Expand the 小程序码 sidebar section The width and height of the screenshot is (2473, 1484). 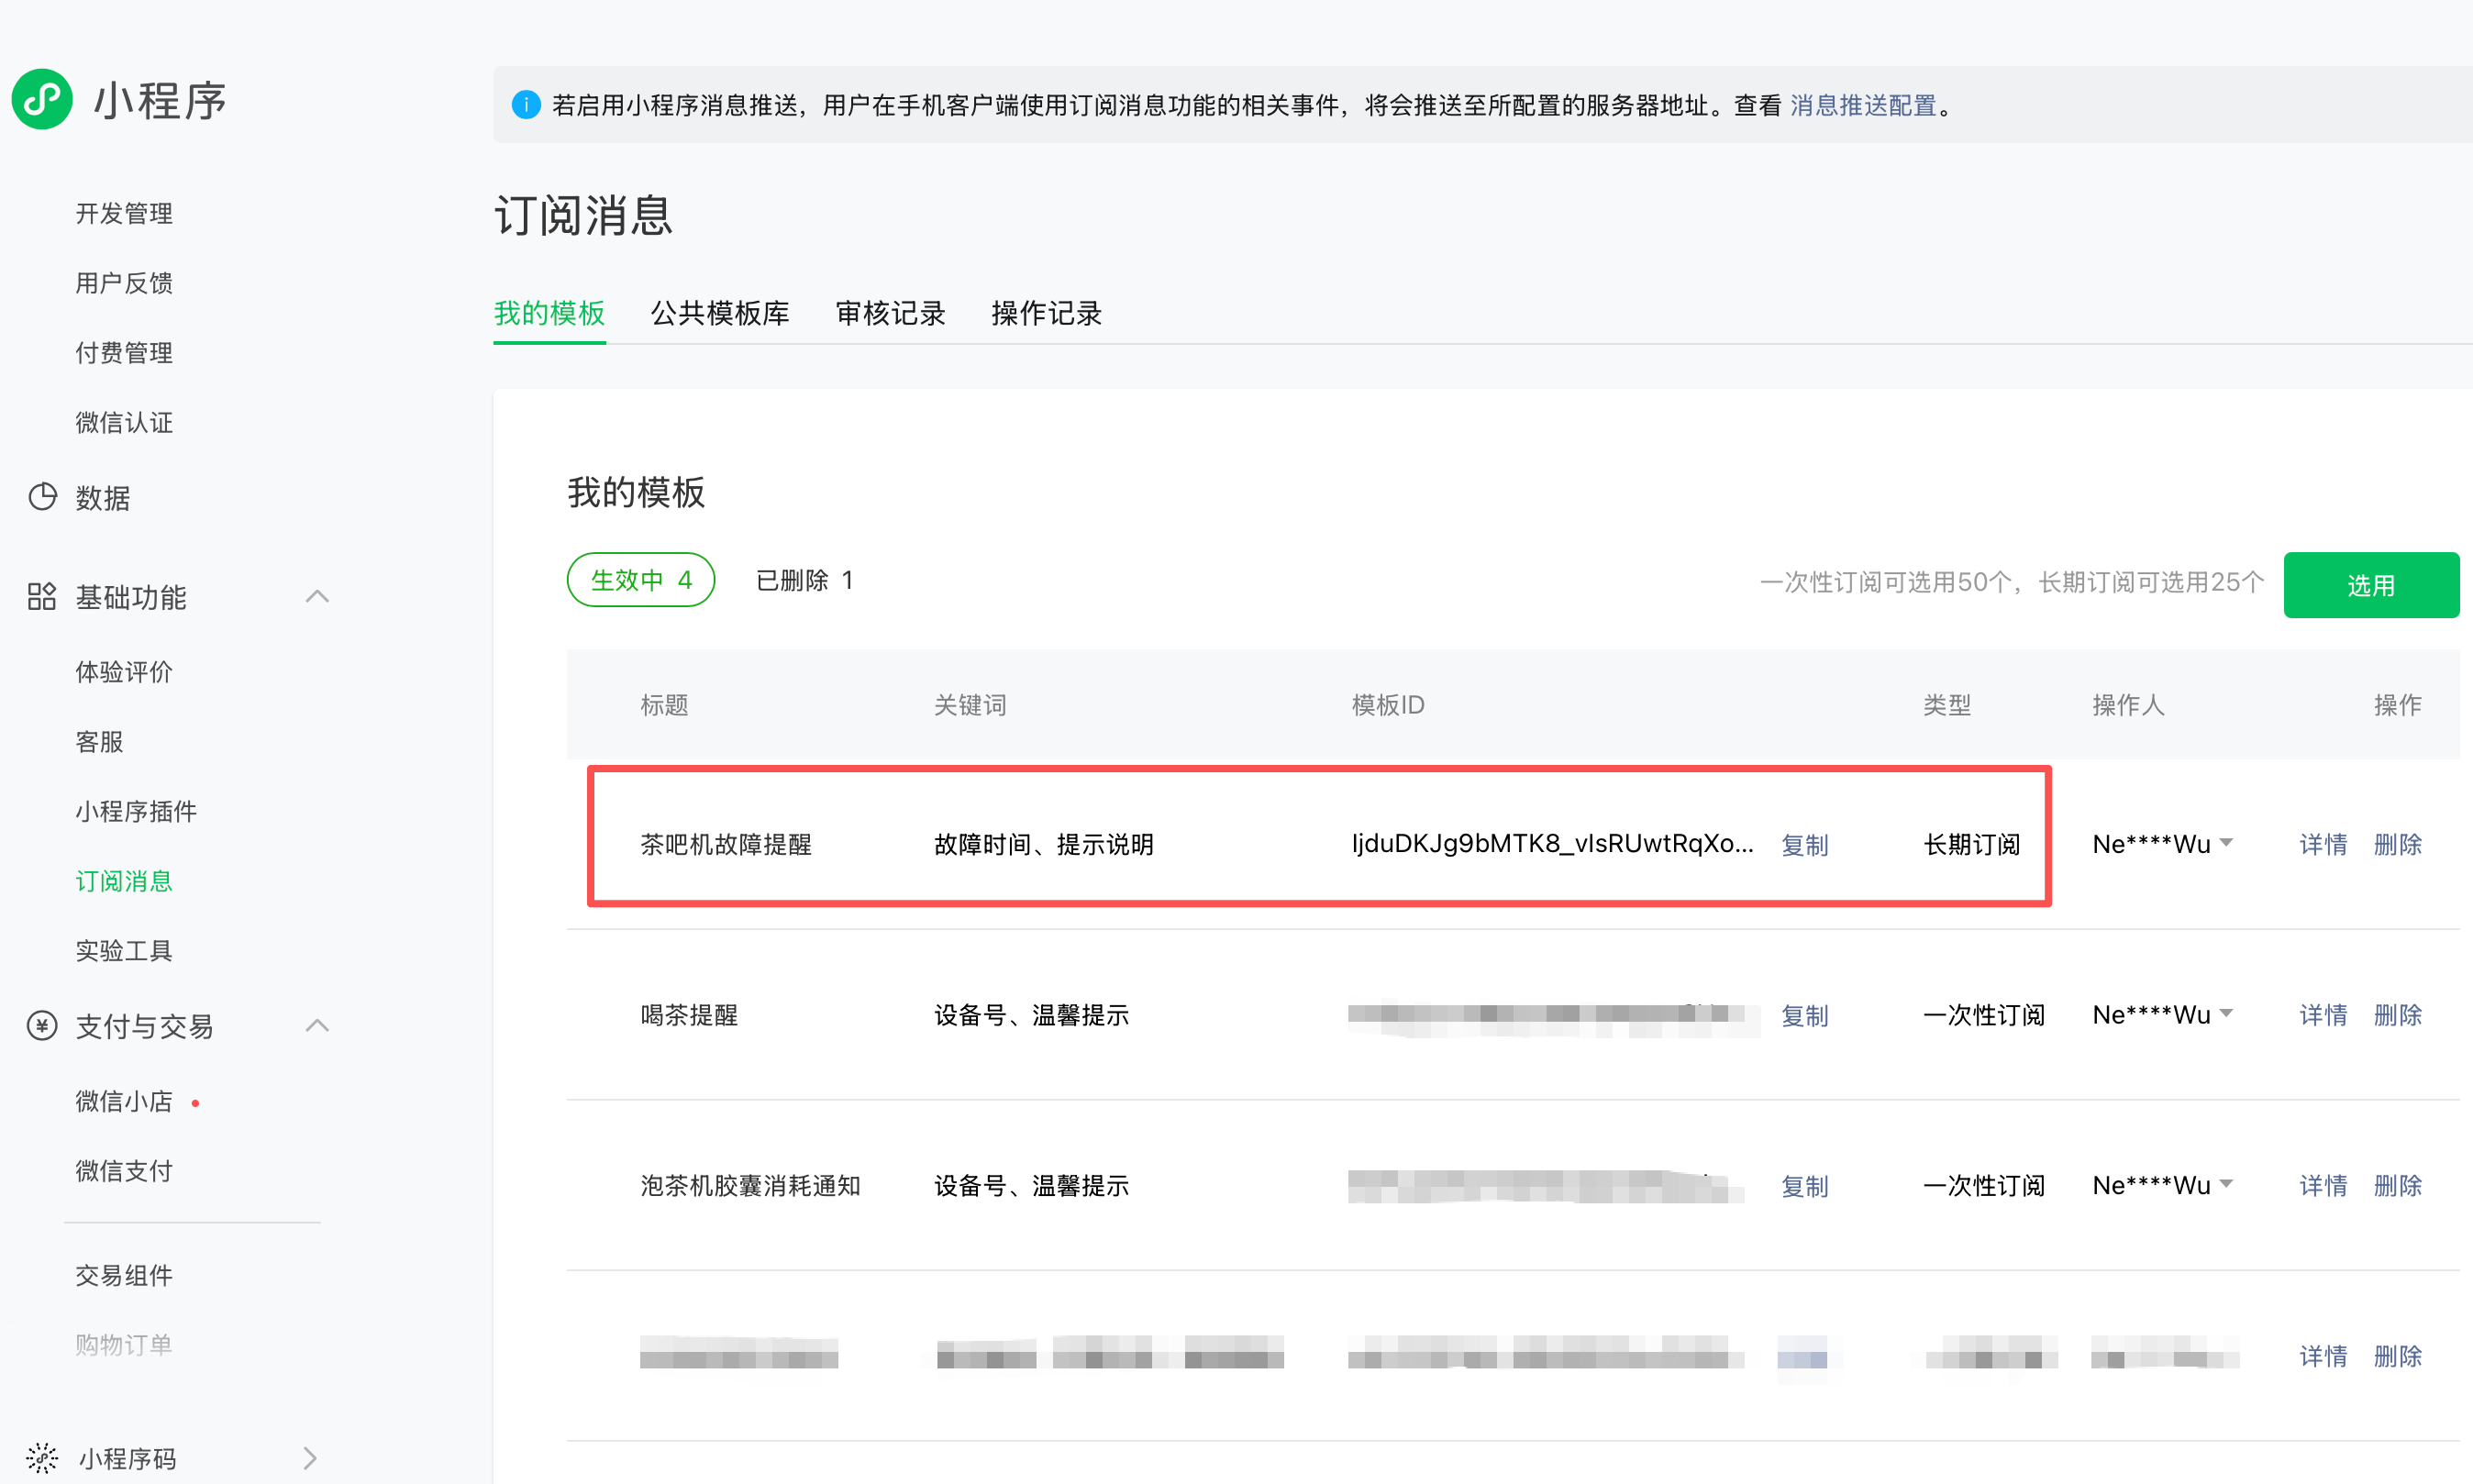[310, 1458]
